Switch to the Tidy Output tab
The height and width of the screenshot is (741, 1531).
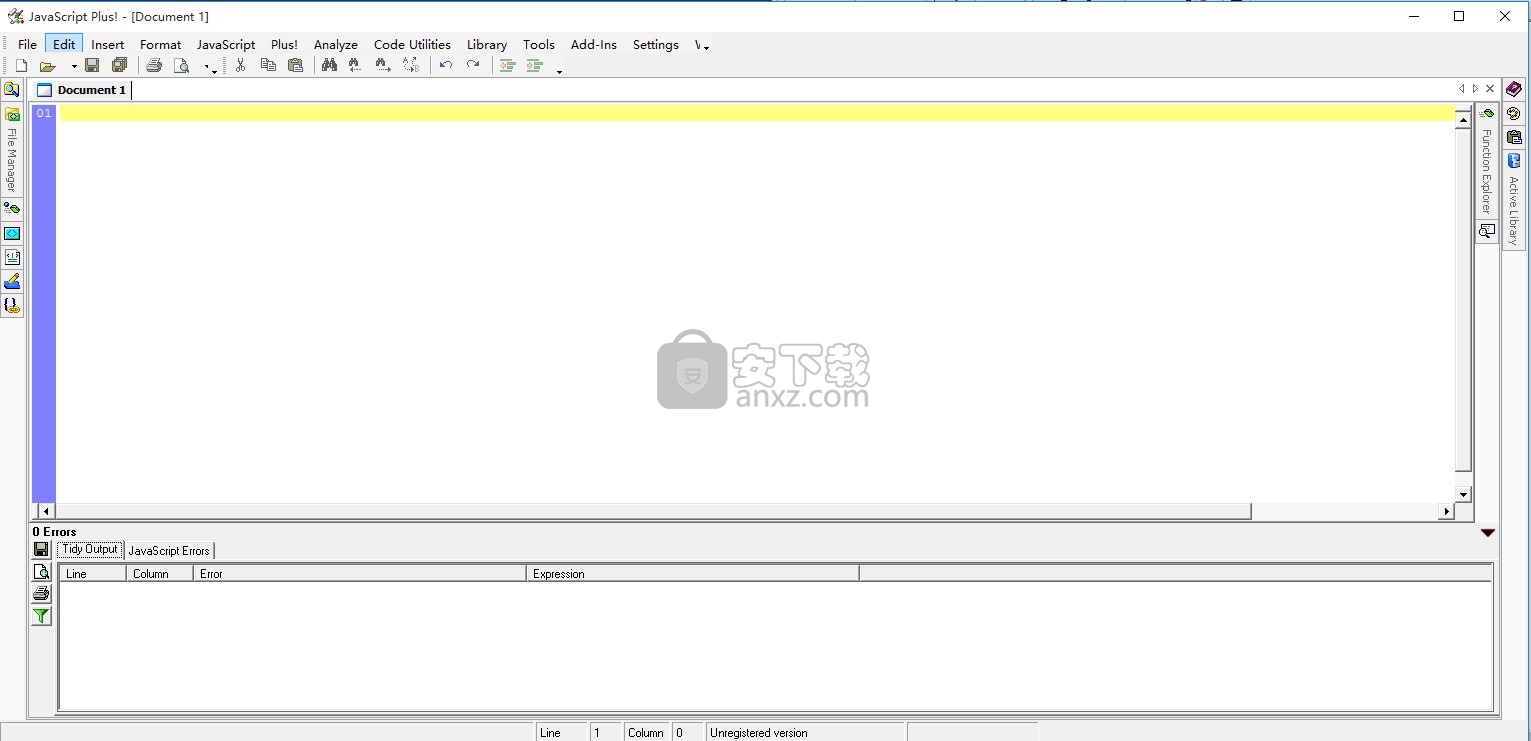[90, 549]
